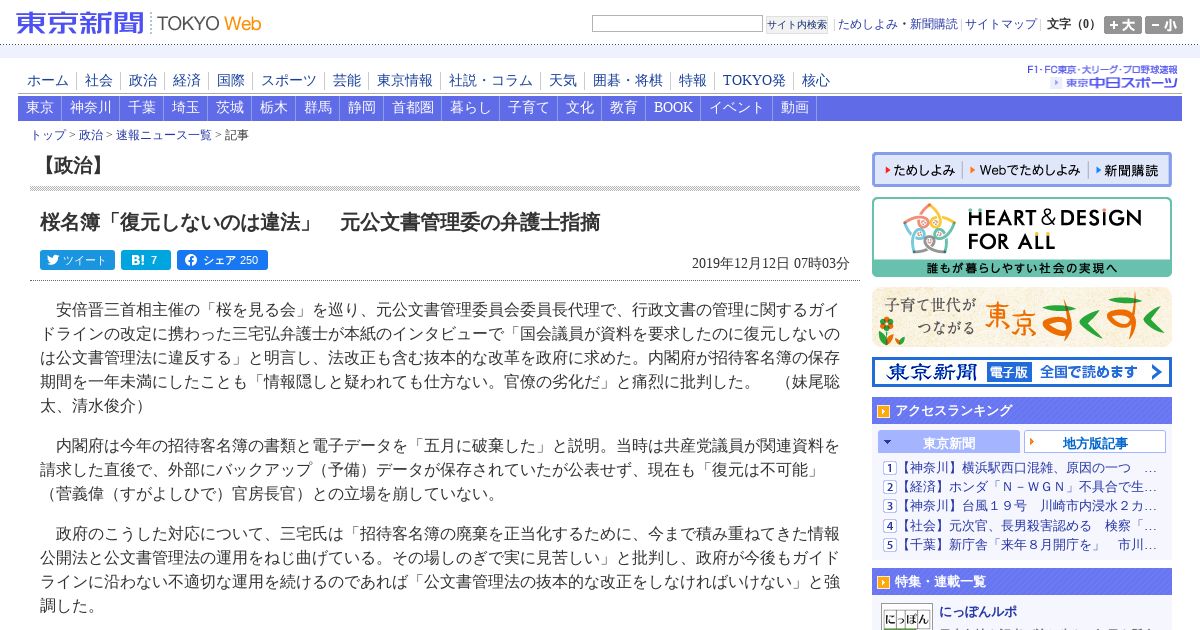
Task: Open the 政治 section in main menu
Action: (143, 81)
